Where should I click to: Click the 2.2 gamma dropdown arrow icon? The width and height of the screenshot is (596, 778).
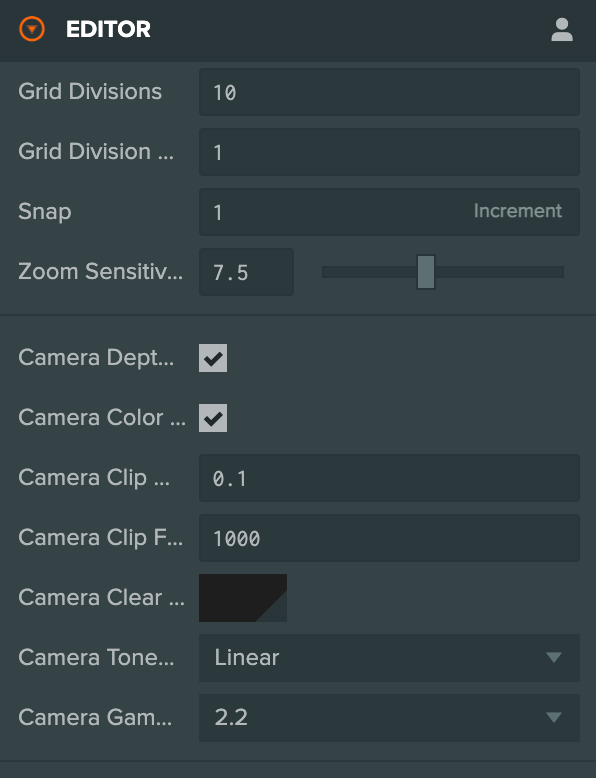(x=554, y=717)
